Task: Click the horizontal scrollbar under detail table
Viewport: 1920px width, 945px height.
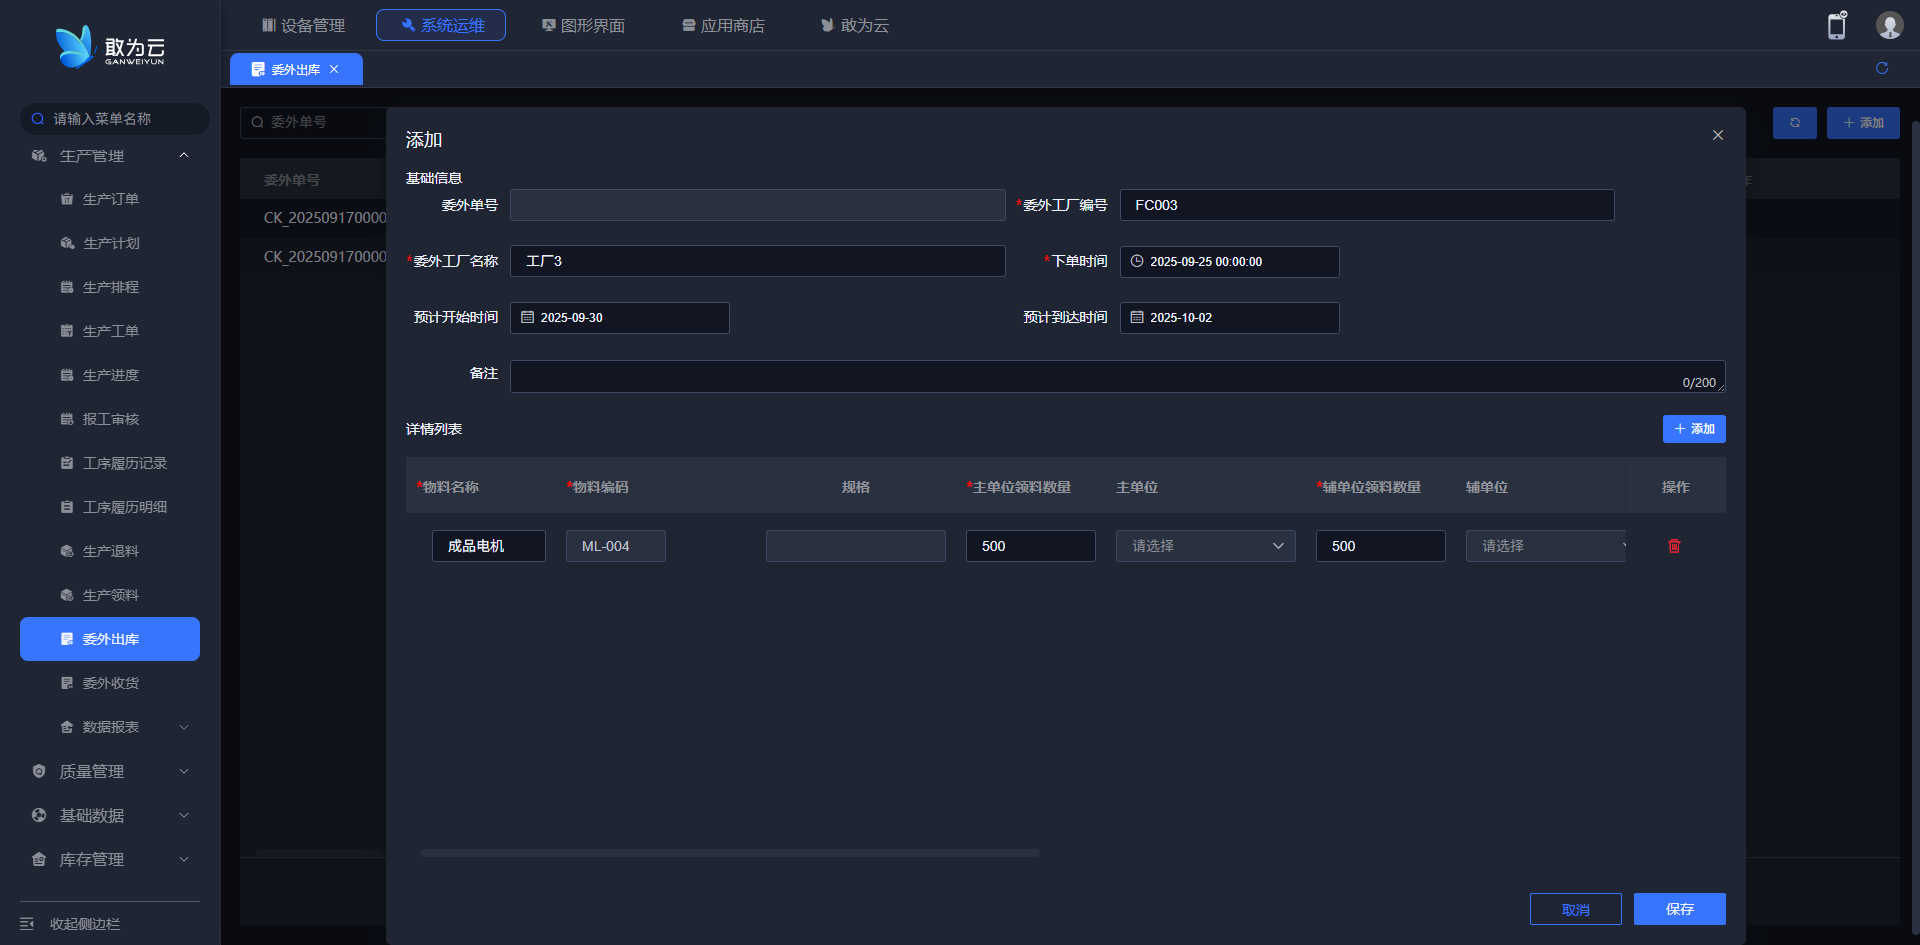Action: 730,853
